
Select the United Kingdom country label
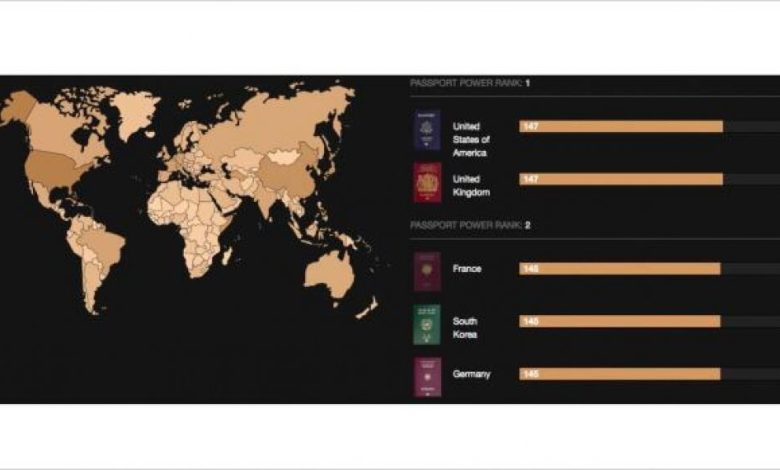click(x=471, y=186)
